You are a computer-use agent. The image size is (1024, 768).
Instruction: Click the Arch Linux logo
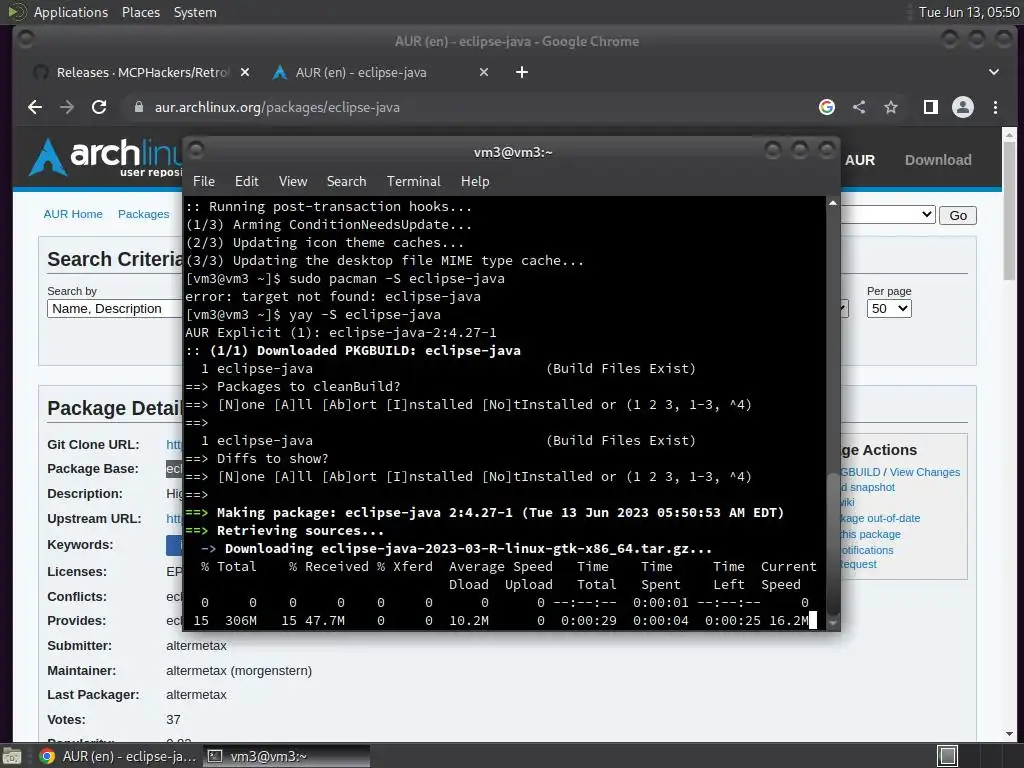coord(104,157)
